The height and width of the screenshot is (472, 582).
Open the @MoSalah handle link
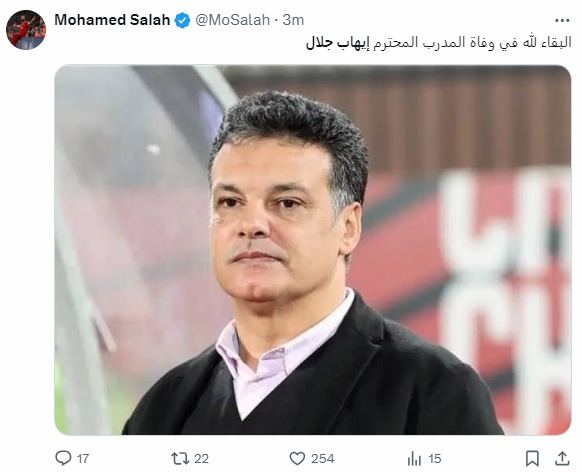click(x=232, y=20)
